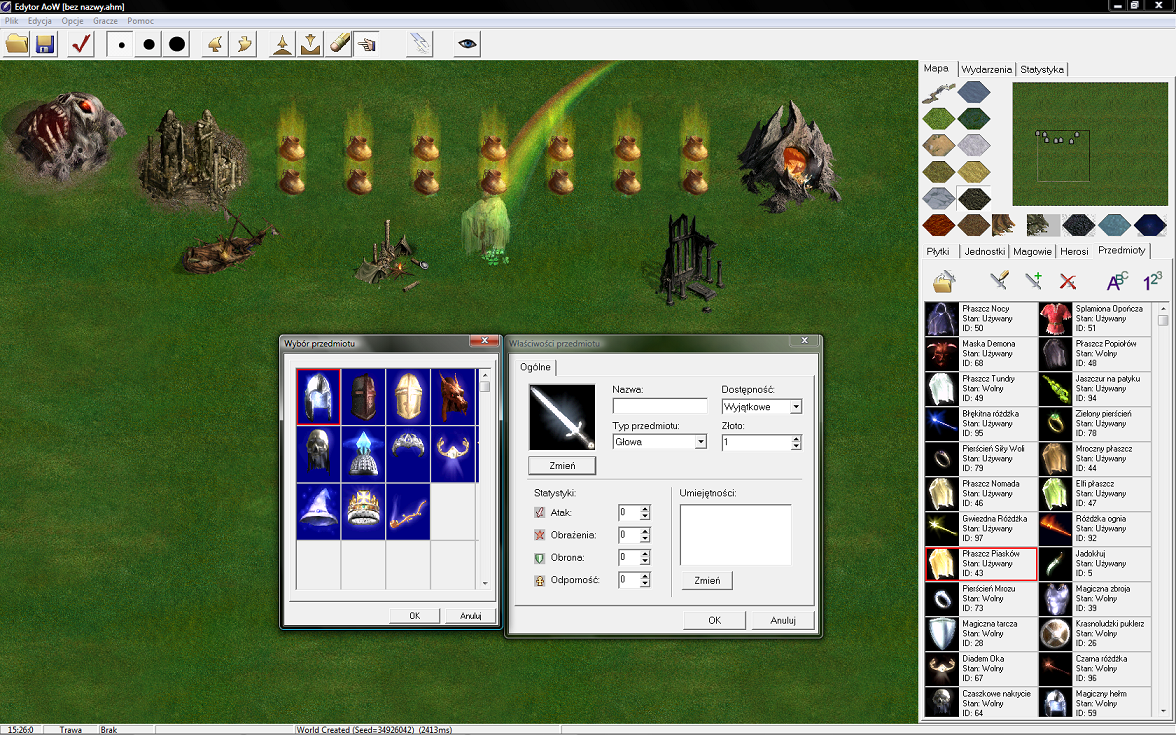Select Maska Demona in item list
1176x735 pixels.
point(980,354)
